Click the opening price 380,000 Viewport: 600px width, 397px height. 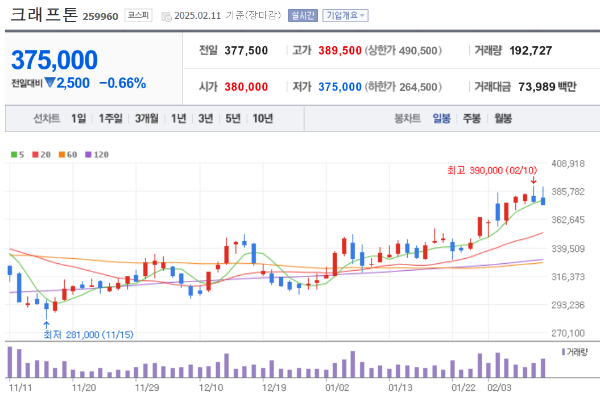pos(246,87)
